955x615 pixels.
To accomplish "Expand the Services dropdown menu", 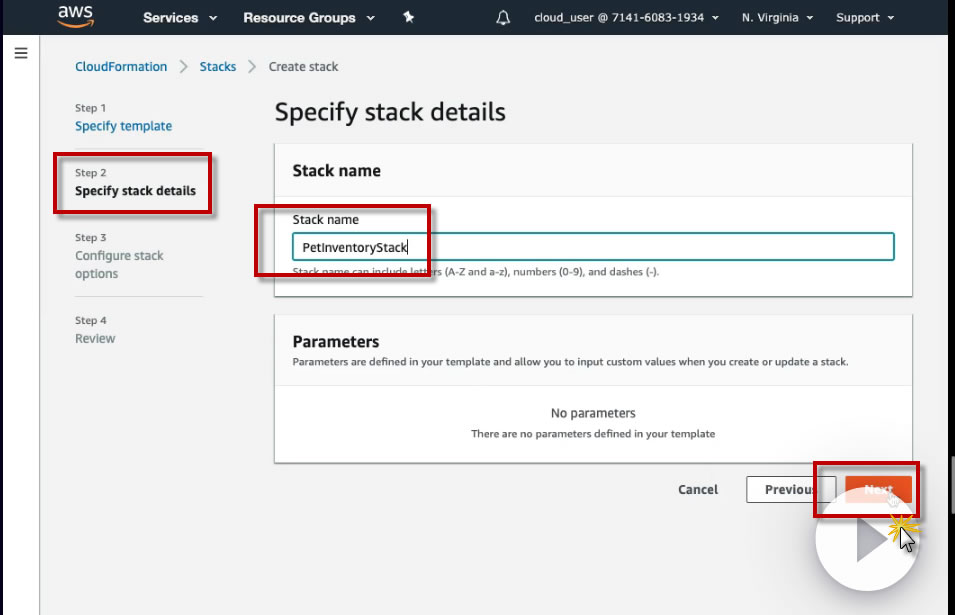I will [x=180, y=18].
